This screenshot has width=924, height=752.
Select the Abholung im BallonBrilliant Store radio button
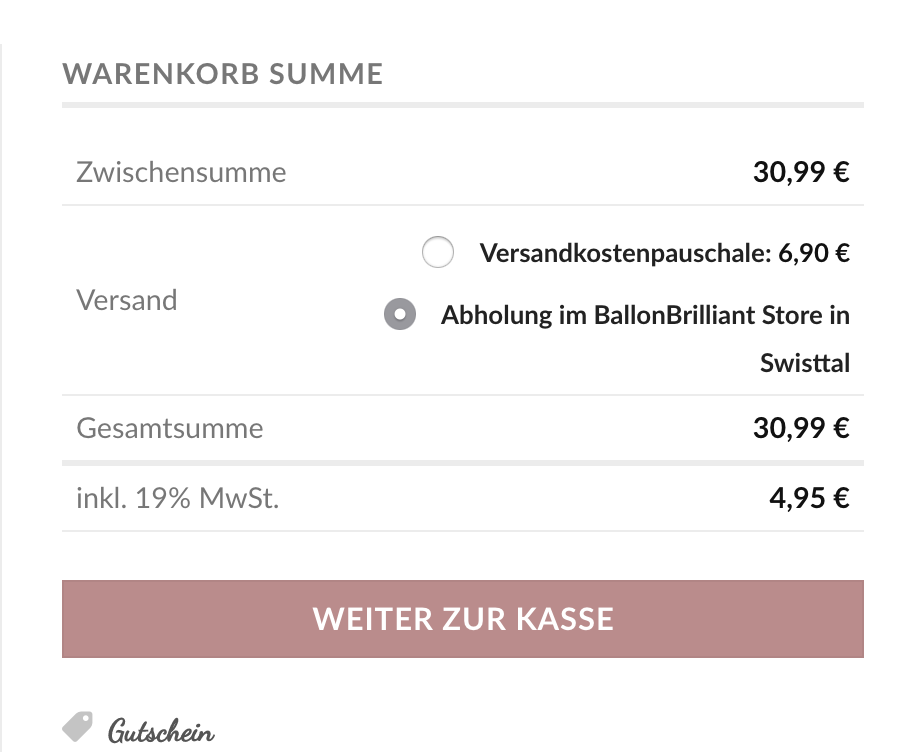coord(400,315)
